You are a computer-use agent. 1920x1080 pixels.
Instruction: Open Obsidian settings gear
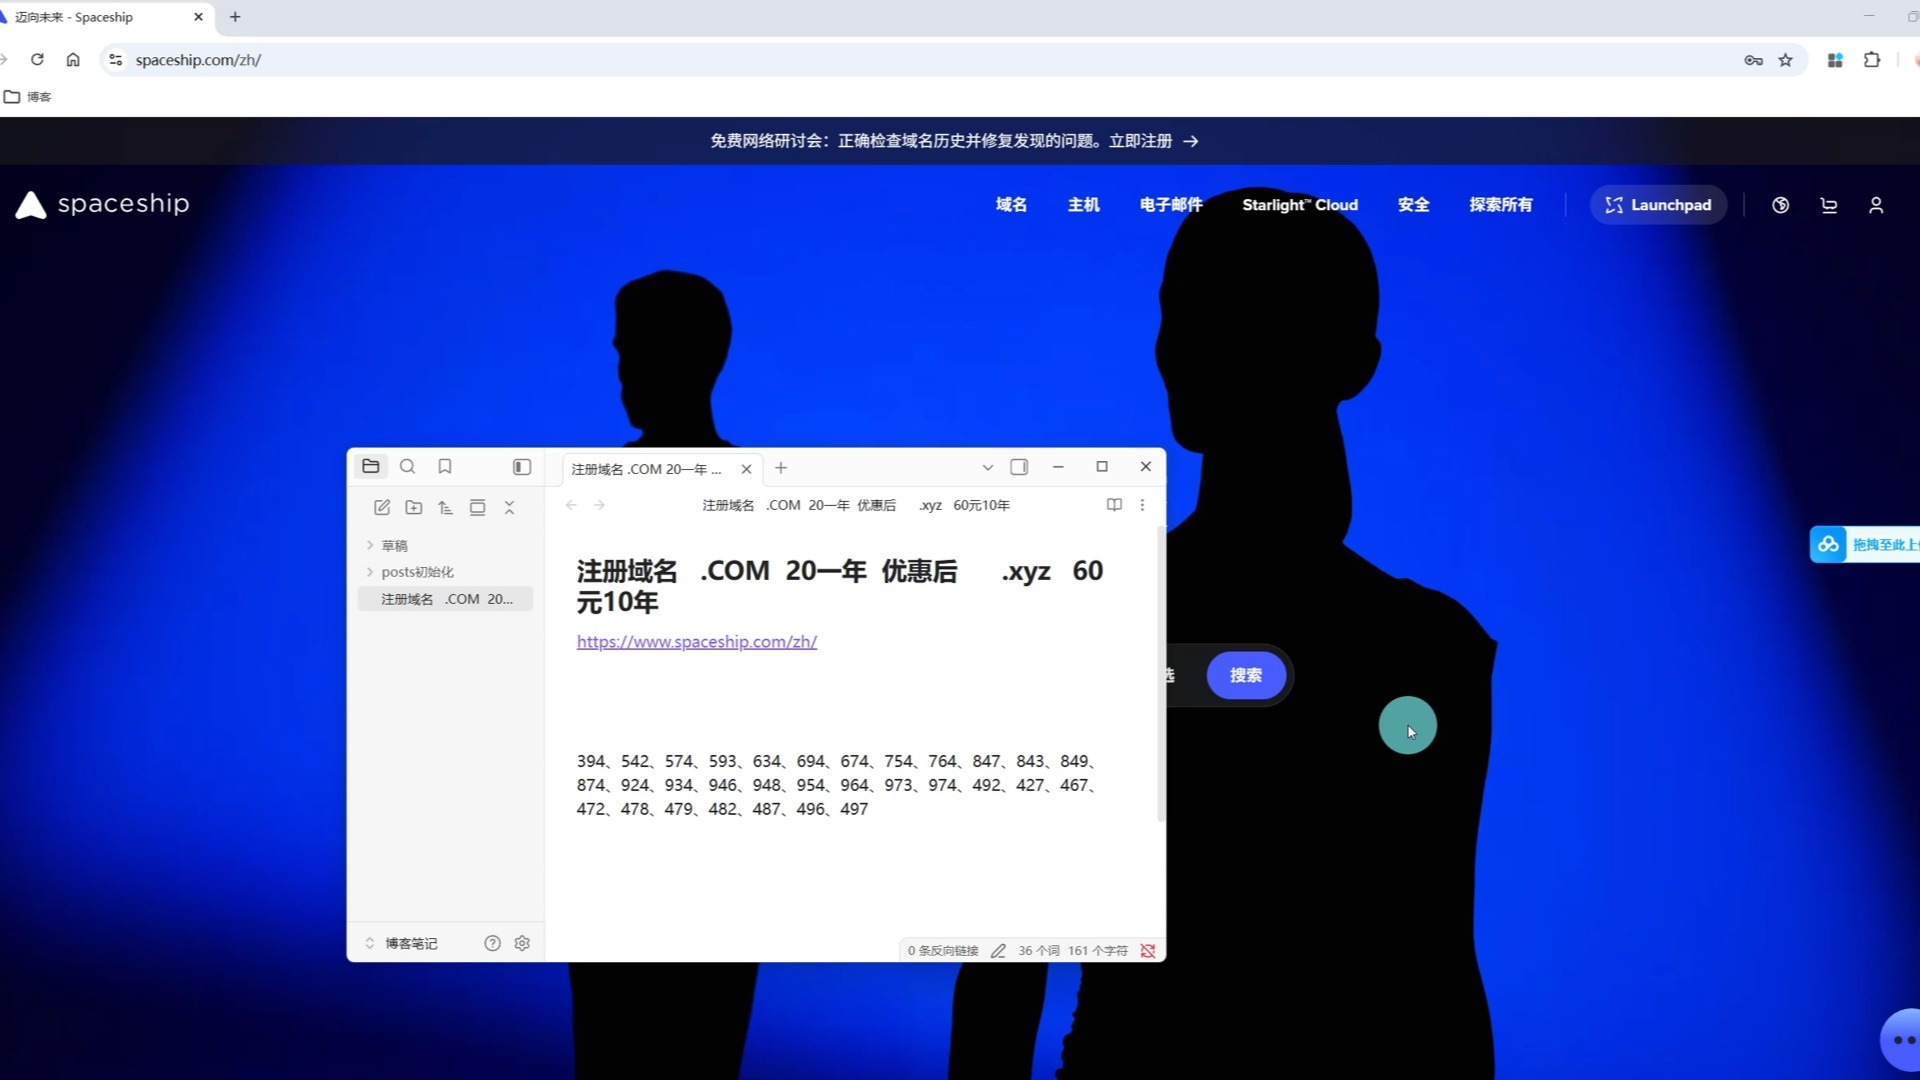click(x=522, y=943)
